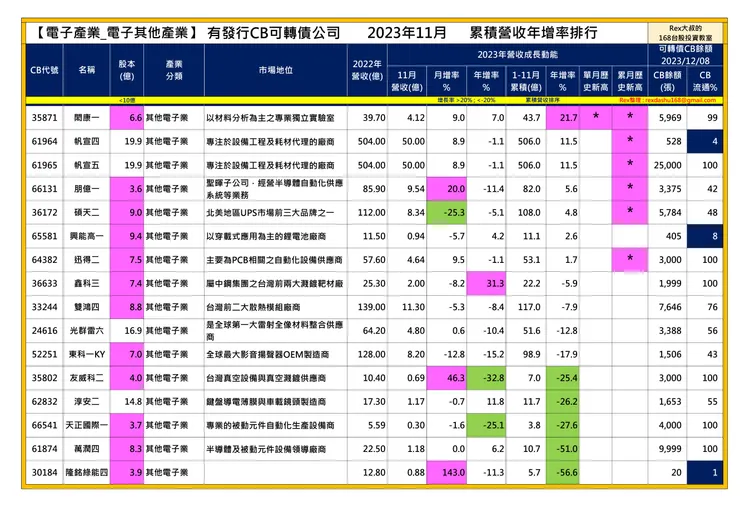Select CB code 24616
This screenshot has height=523, width=740.
[x=44, y=330]
